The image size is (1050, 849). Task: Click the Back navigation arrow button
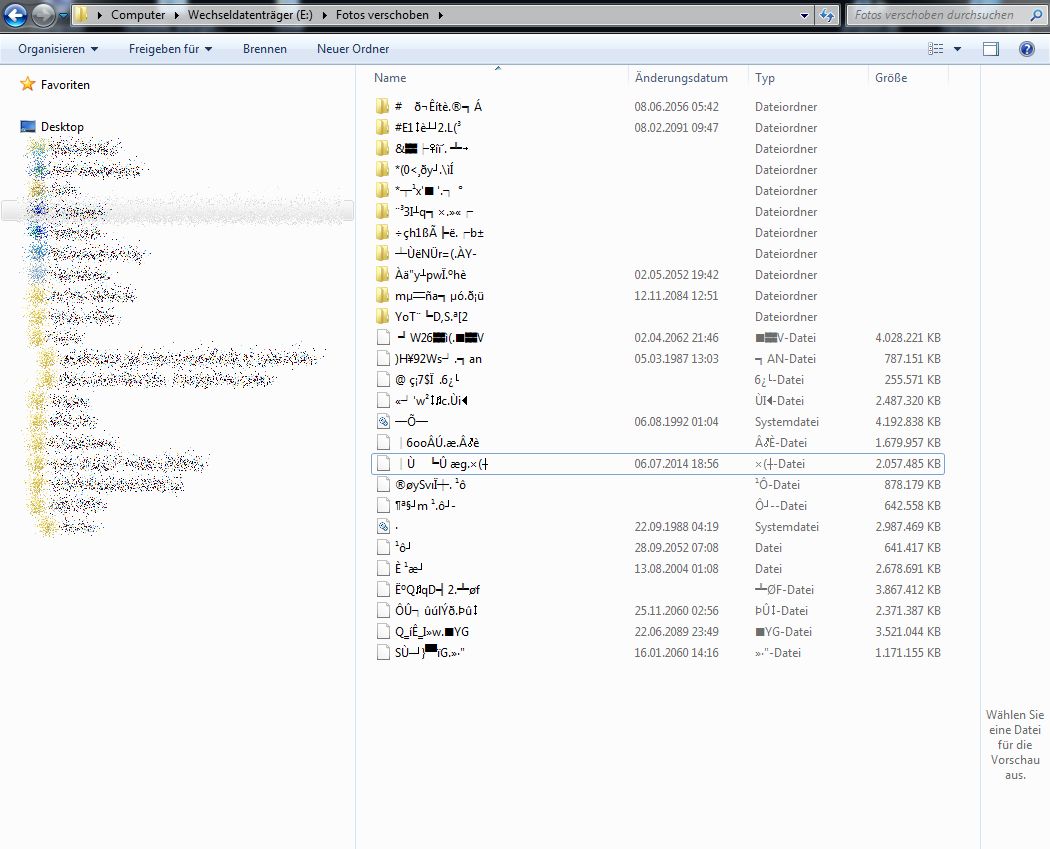[17, 15]
